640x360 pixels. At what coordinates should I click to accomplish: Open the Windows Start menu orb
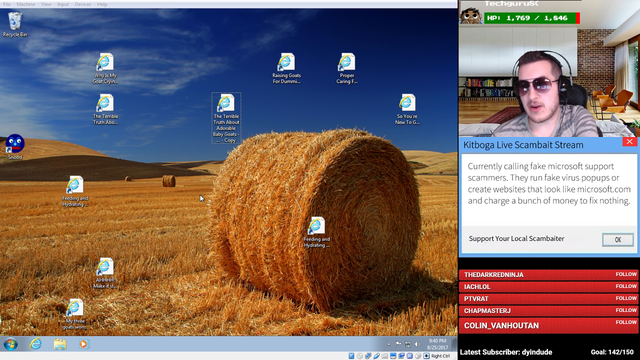click(11, 344)
